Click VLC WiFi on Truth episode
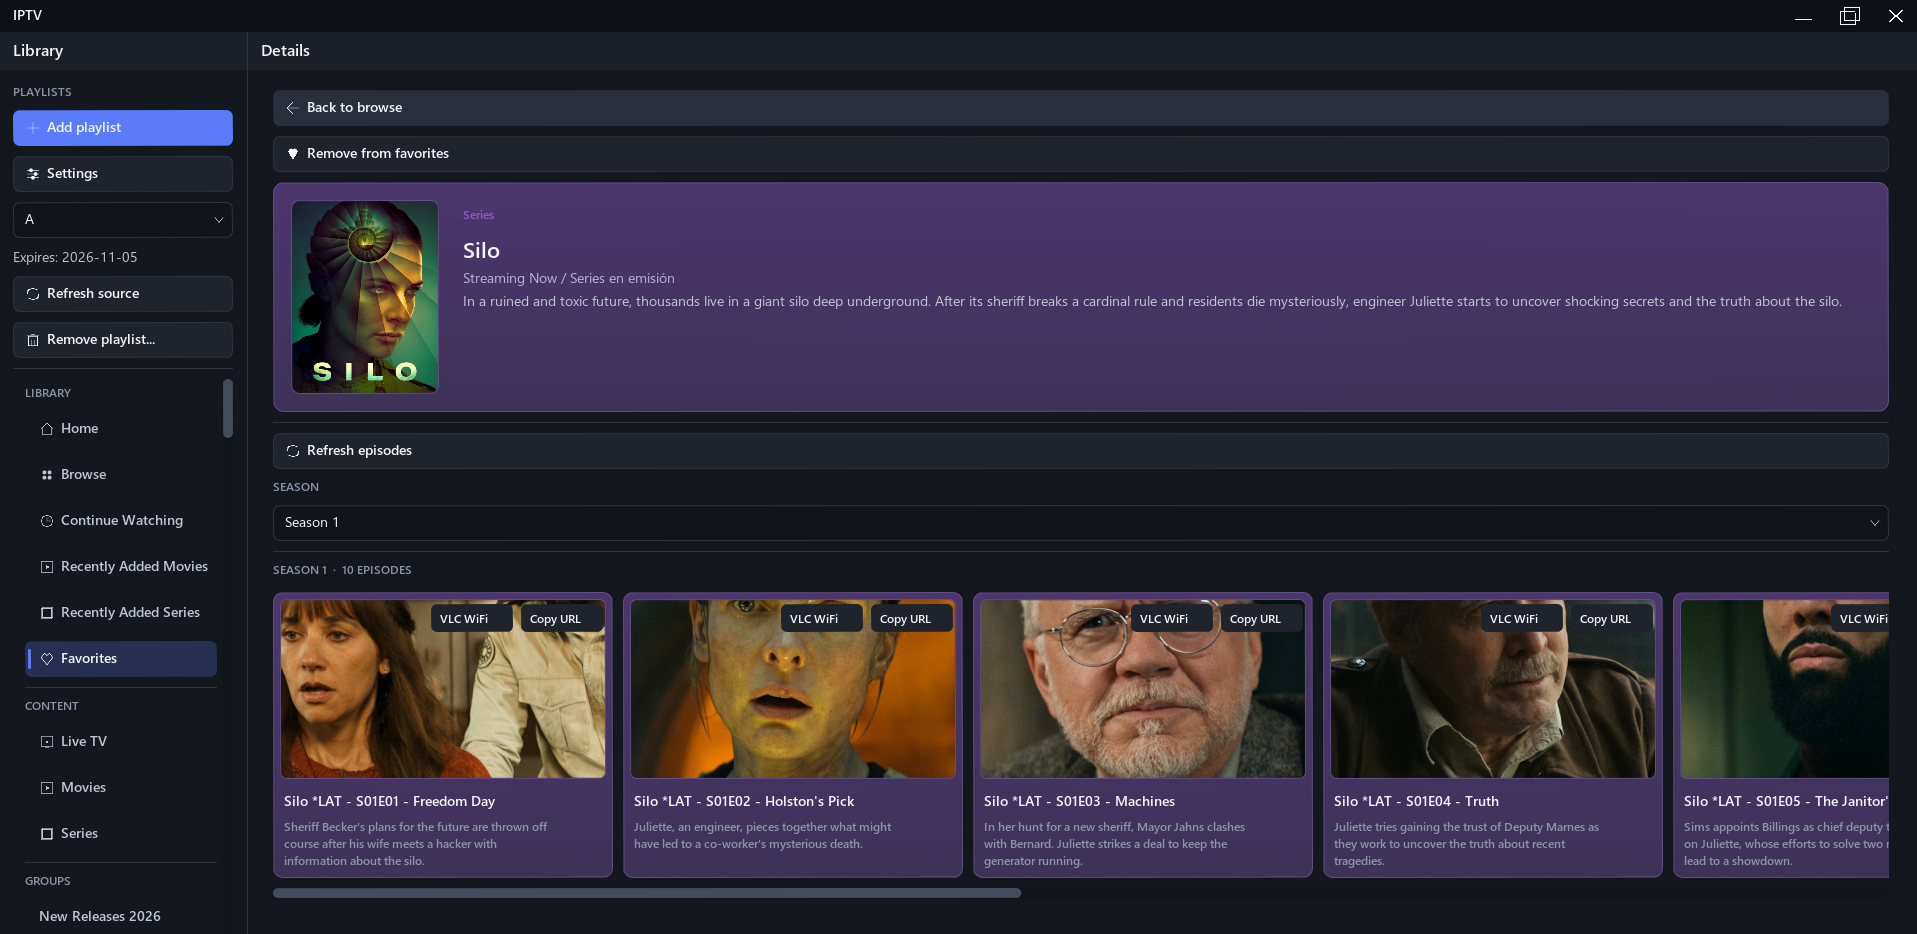This screenshot has height=934, width=1917. tap(1522, 619)
